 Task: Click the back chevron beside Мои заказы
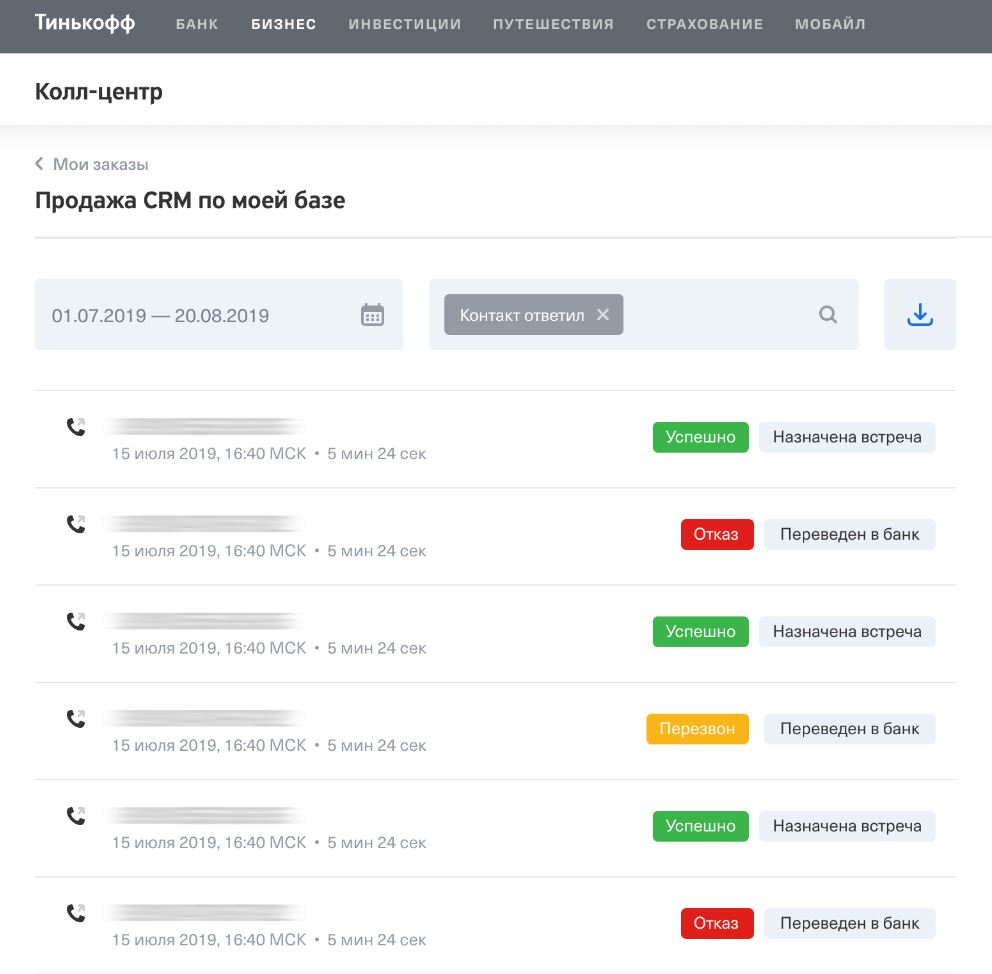[39, 163]
